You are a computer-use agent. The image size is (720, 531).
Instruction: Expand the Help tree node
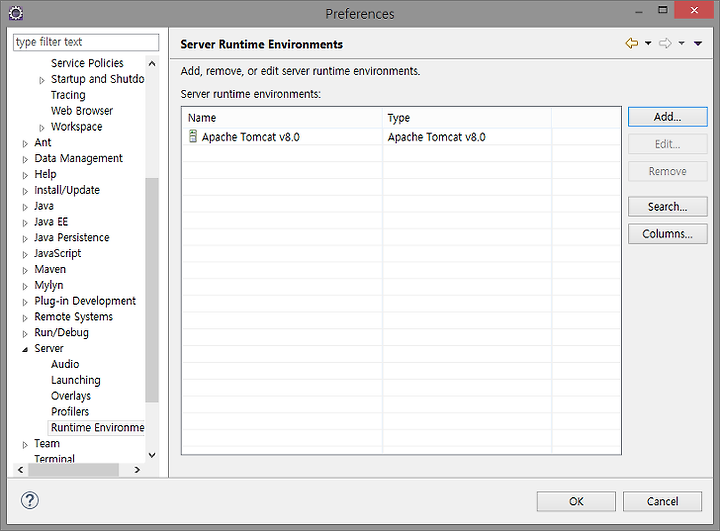point(25,175)
